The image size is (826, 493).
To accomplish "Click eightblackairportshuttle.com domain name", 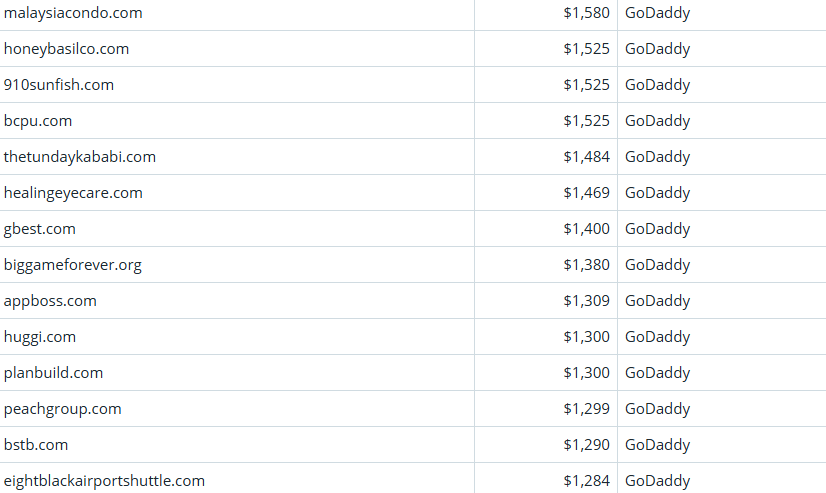I will [104, 481].
